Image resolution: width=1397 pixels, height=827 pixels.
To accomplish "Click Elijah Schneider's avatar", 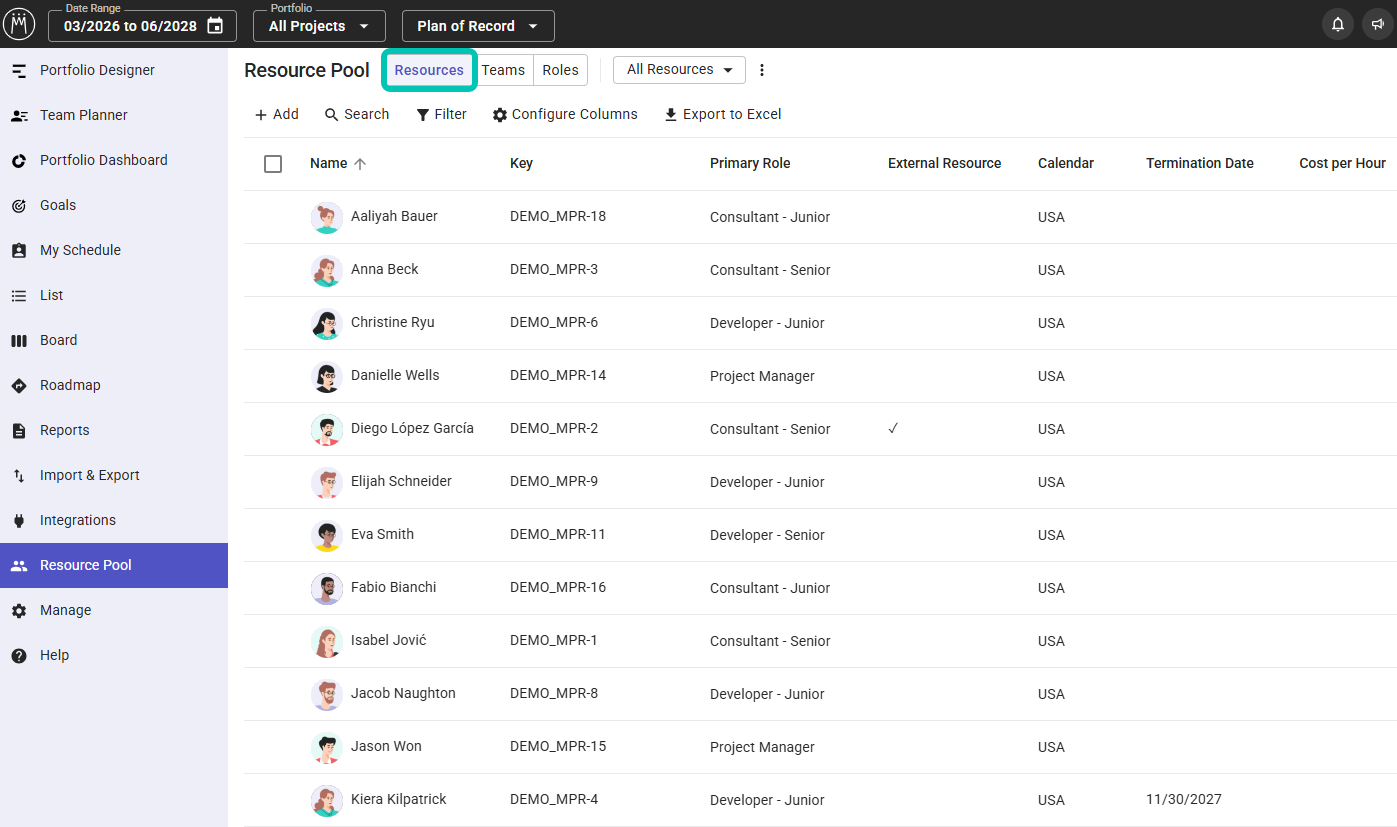I will 327,482.
